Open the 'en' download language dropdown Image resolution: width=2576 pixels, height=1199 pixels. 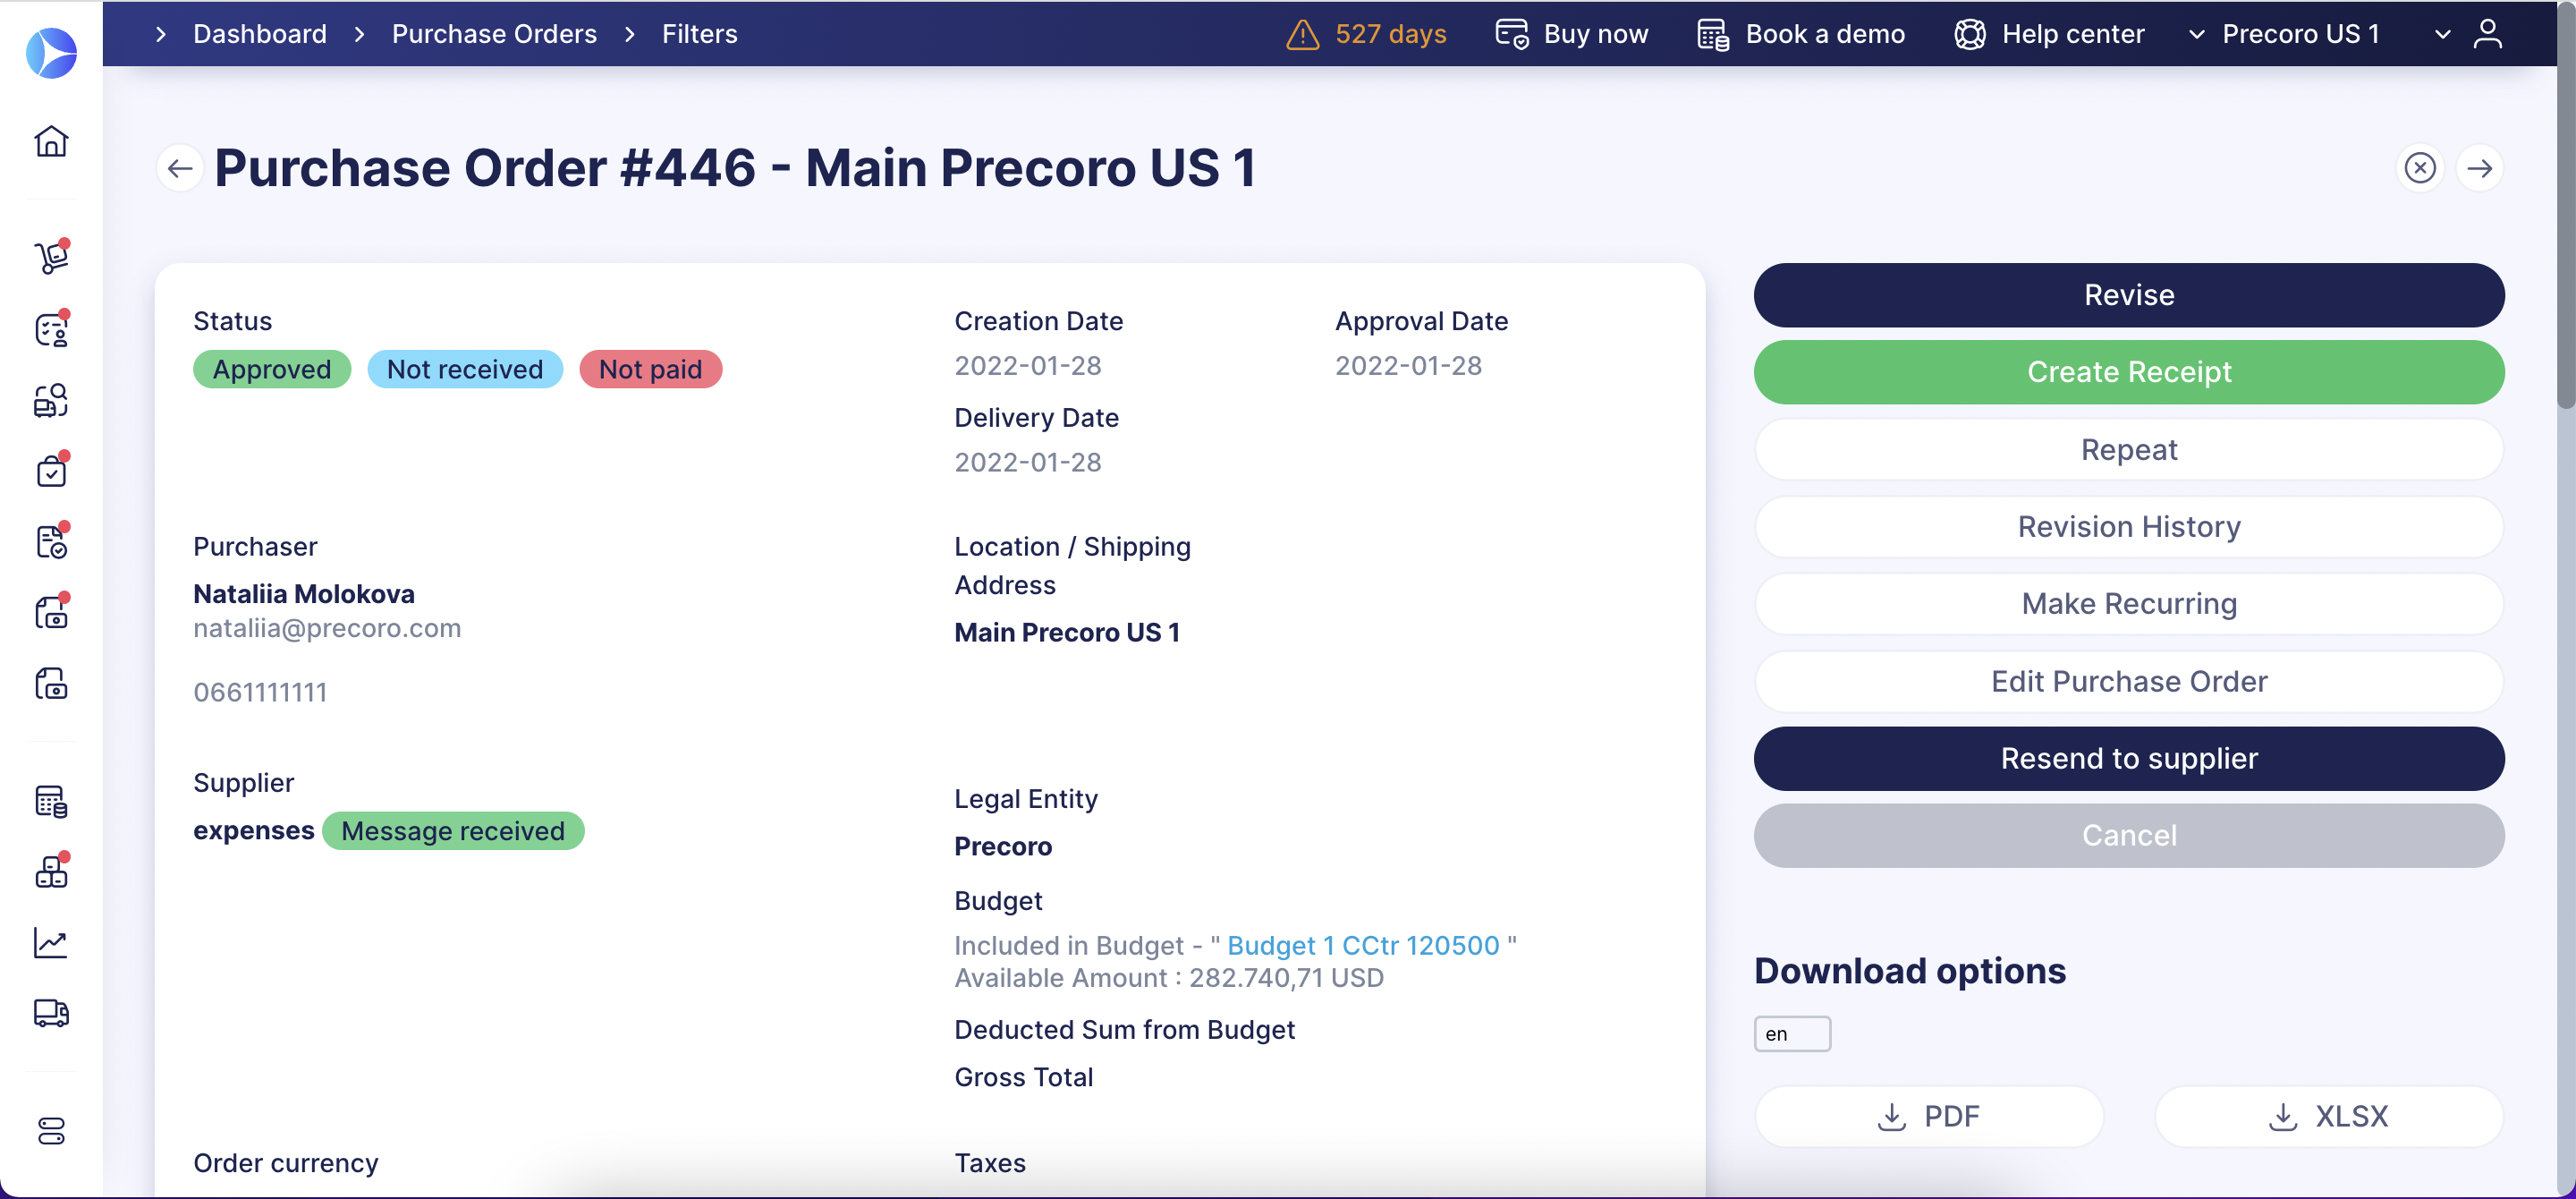click(x=1792, y=1034)
